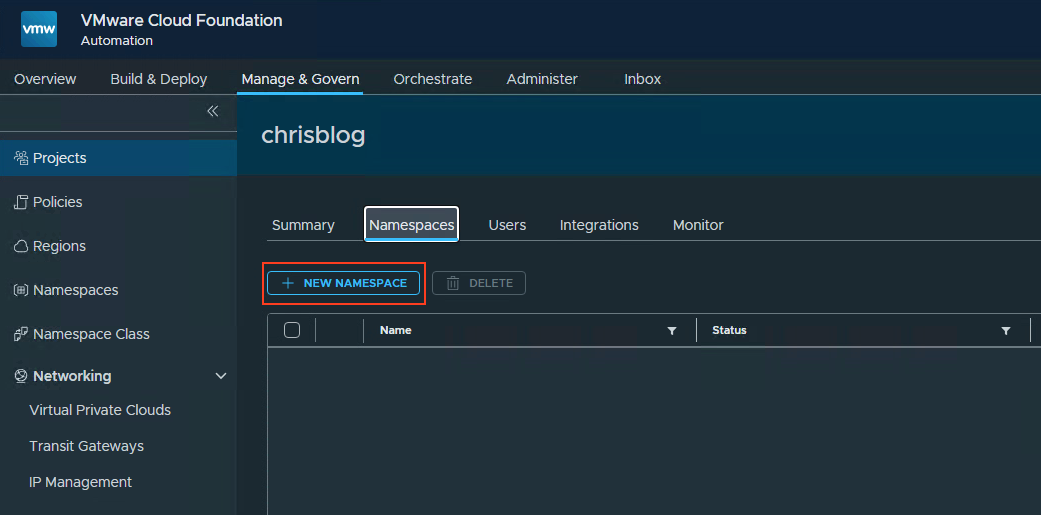Click the Networking globe icon

pos(21,376)
